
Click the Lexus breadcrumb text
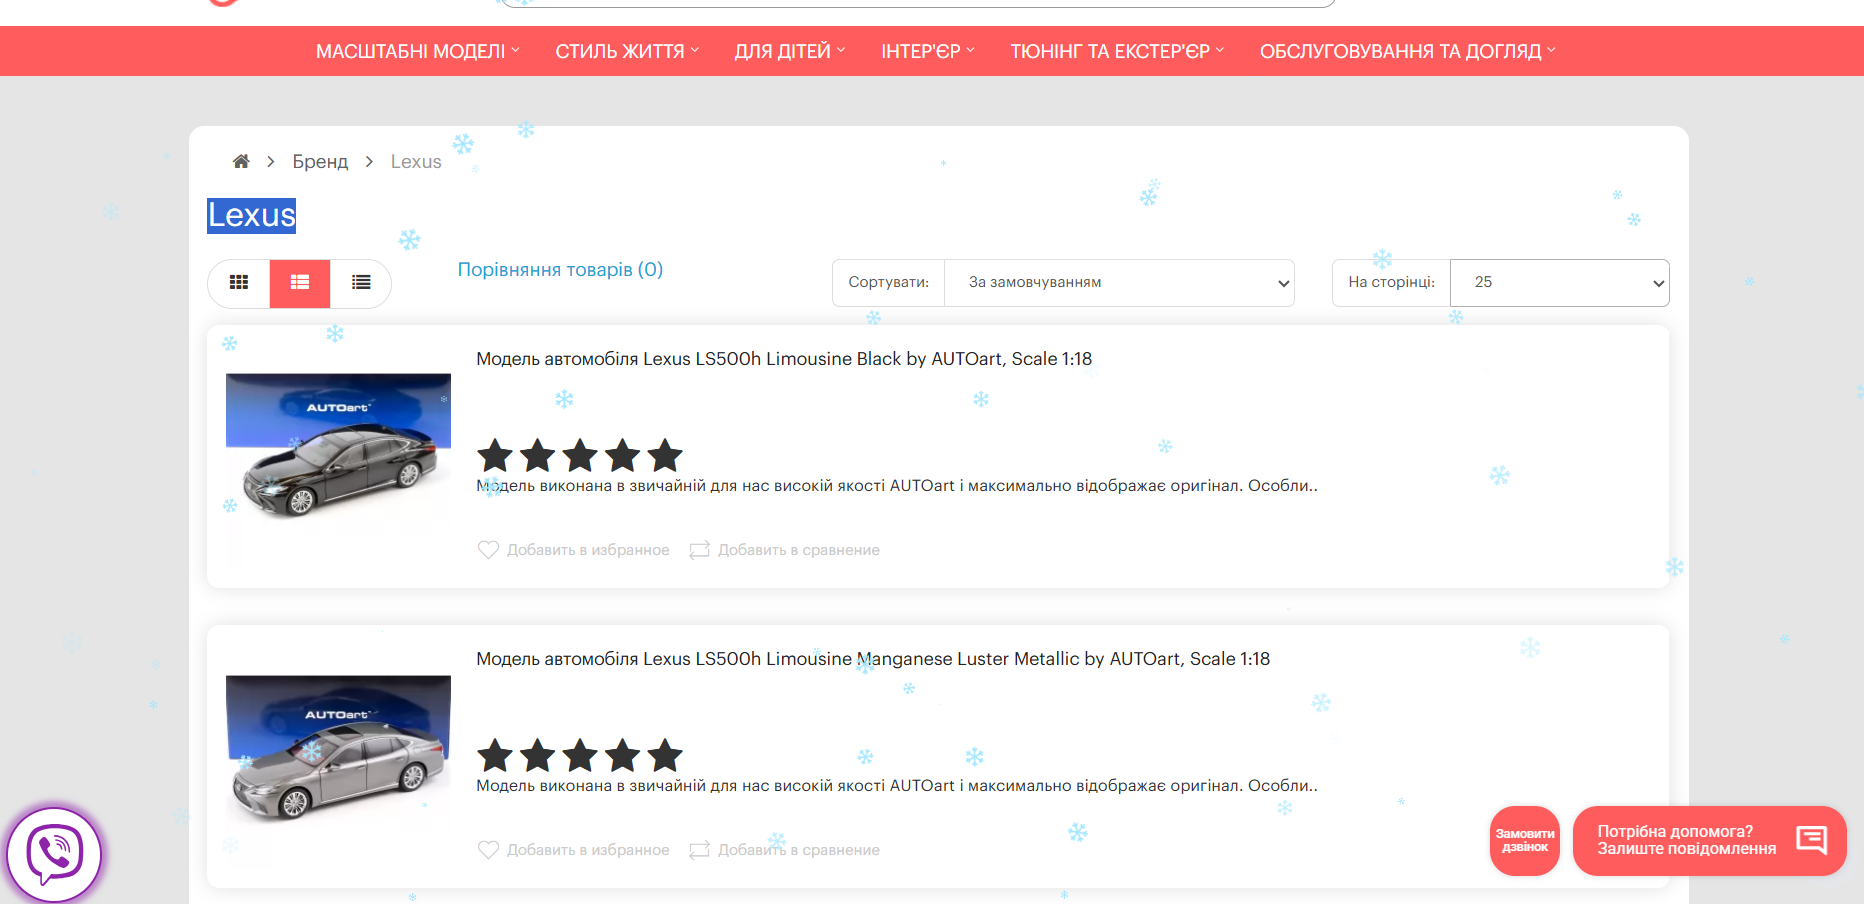pos(416,162)
